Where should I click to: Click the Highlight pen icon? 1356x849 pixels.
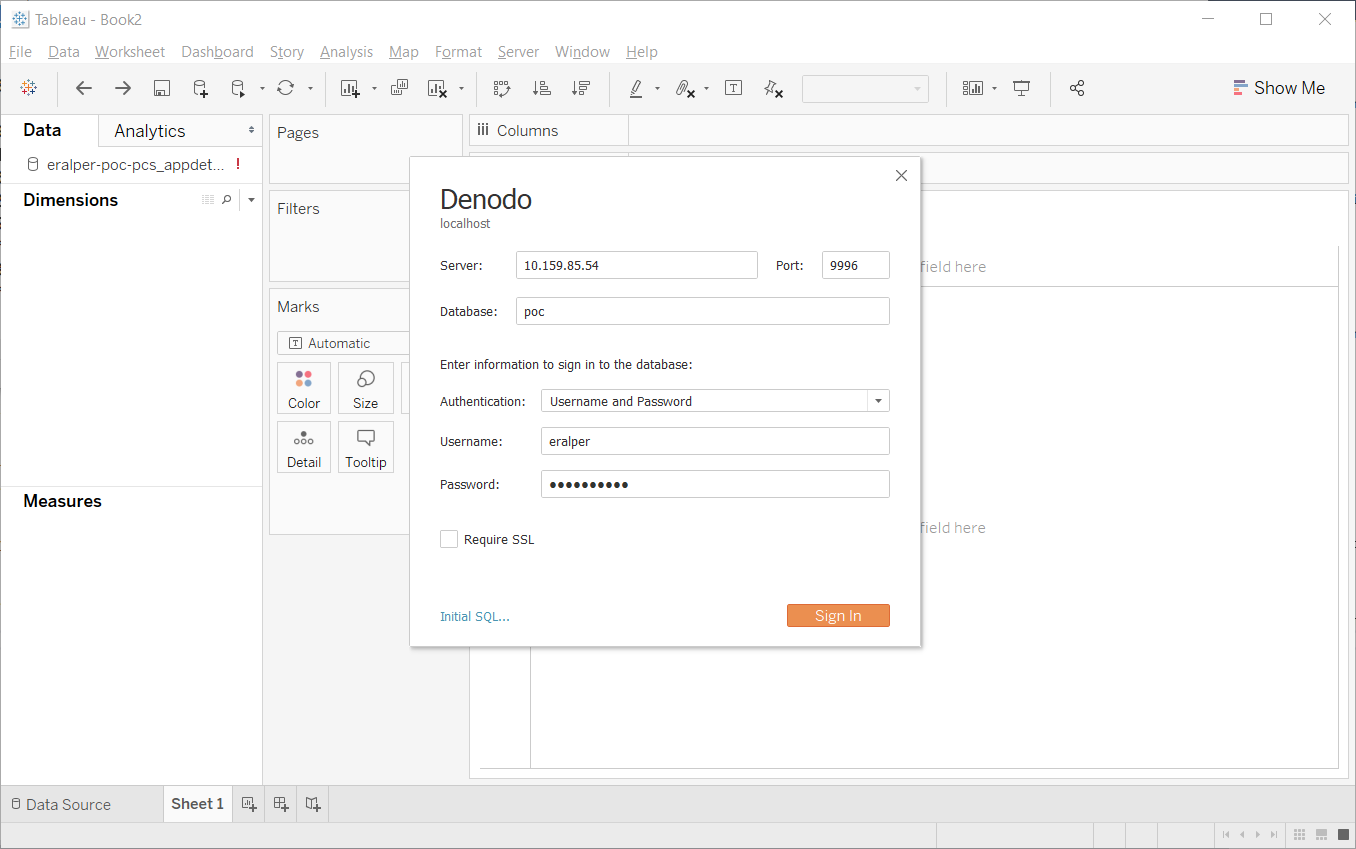[636, 88]
